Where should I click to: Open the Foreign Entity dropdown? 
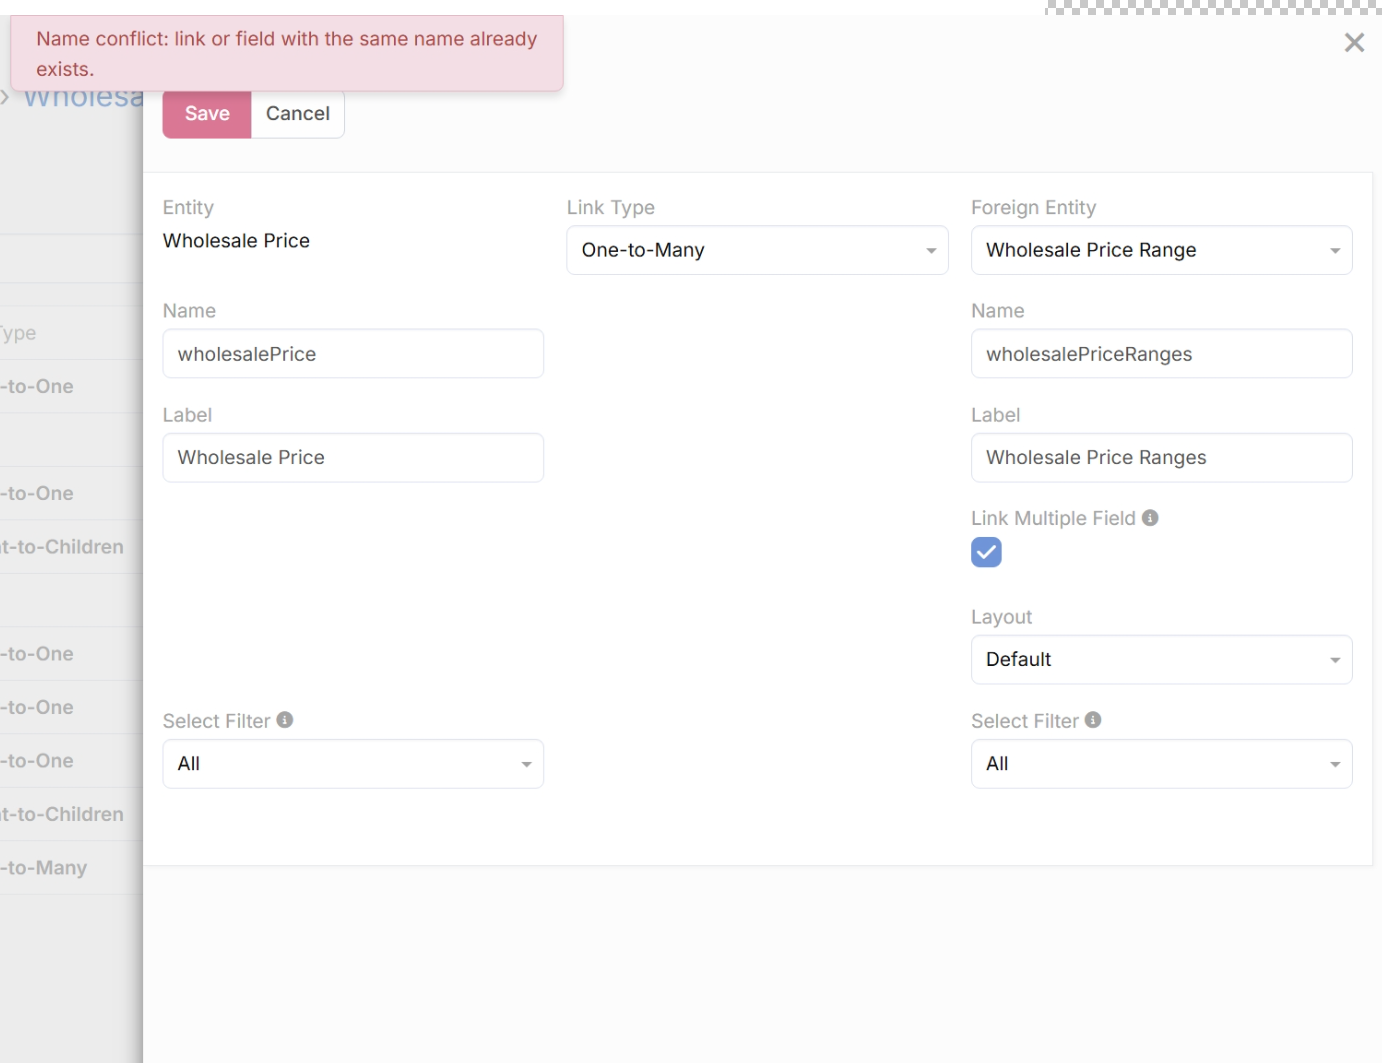[1160, 250]
